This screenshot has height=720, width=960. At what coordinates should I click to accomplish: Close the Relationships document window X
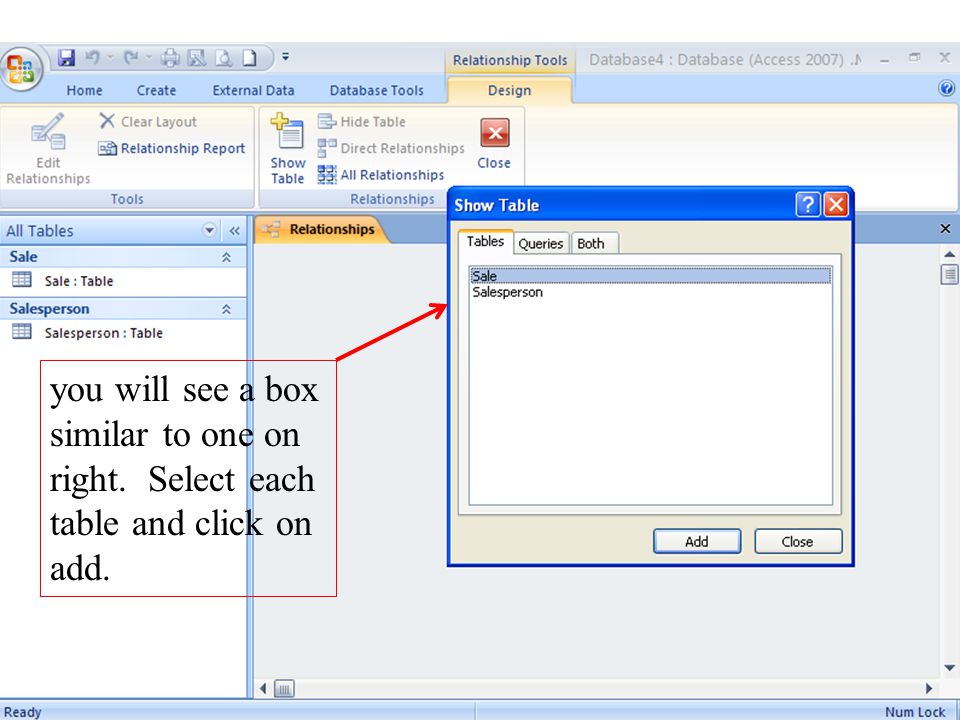pyautogui.click(x=945, y=228)
